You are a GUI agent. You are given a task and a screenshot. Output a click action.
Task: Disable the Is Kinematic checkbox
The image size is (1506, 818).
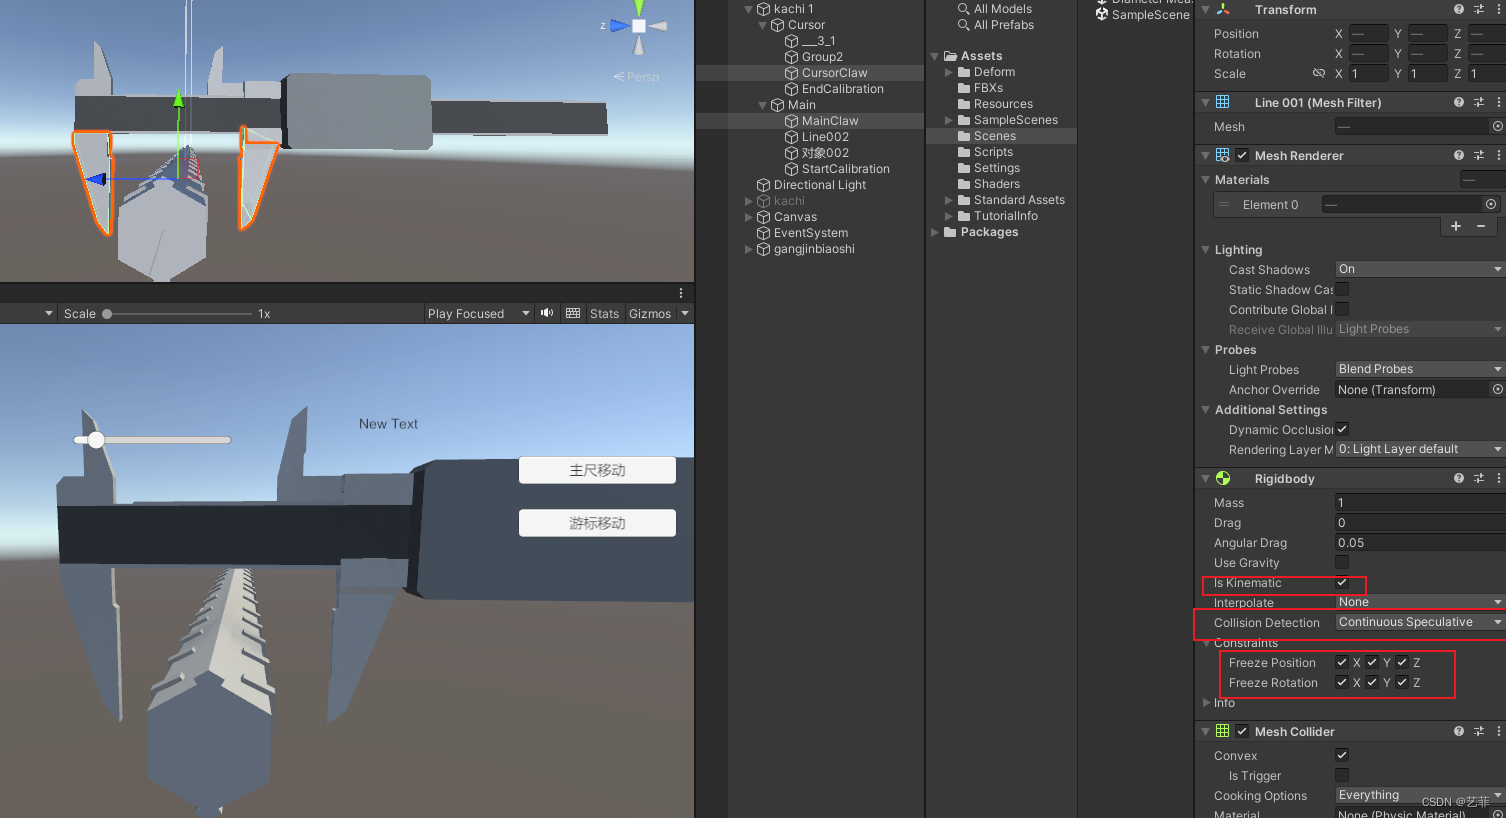coord(1341,584)
